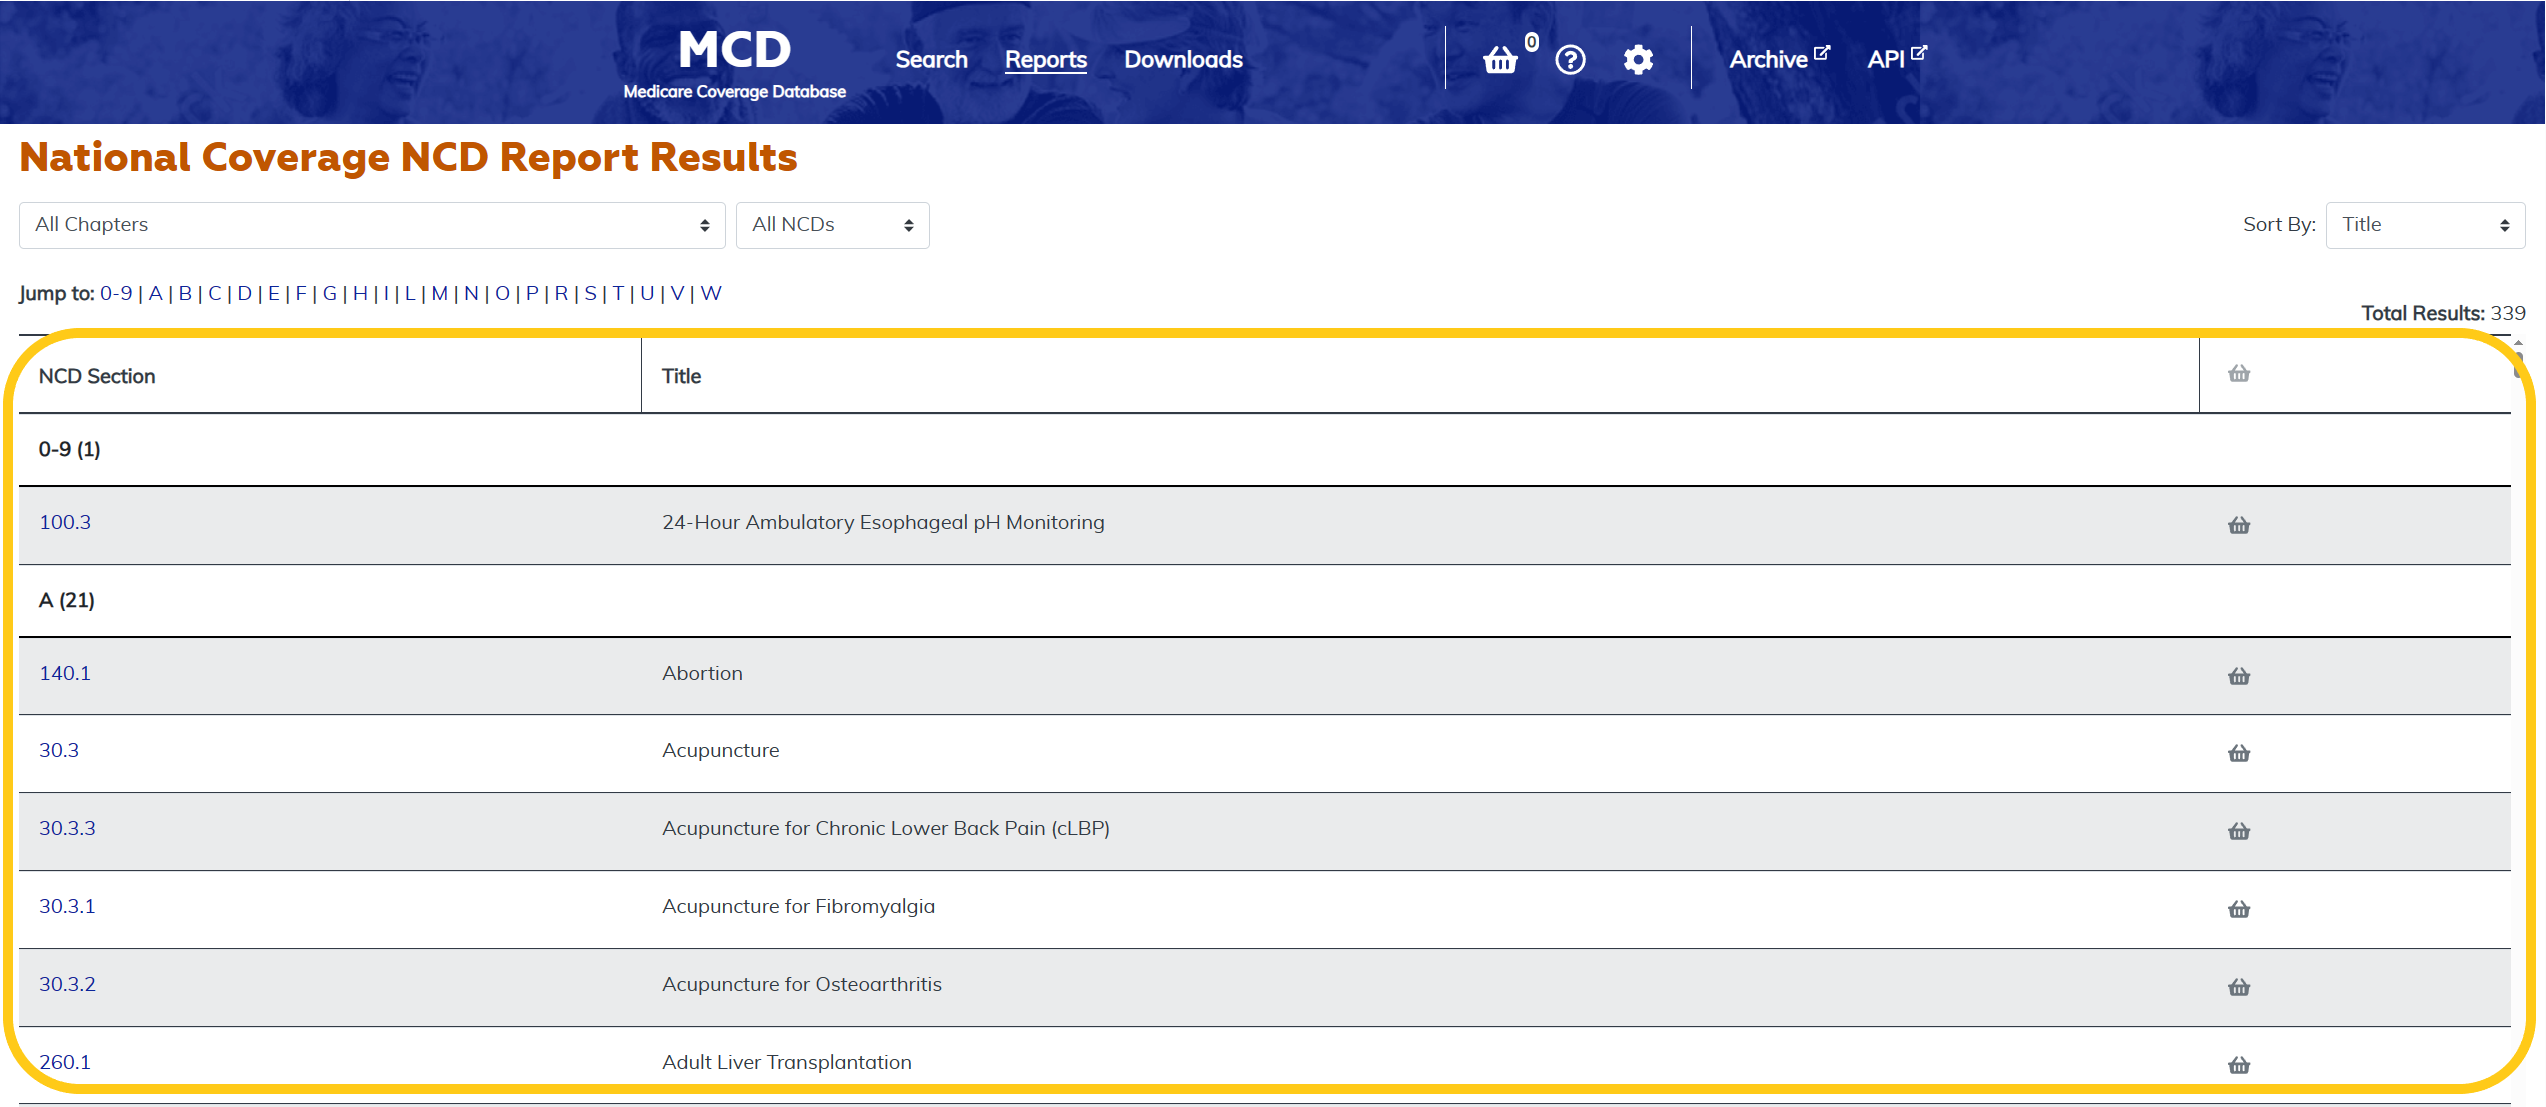Expand the All NCDs dropdown
The height and width of the screenshot is (1107, 2546).
832,225
